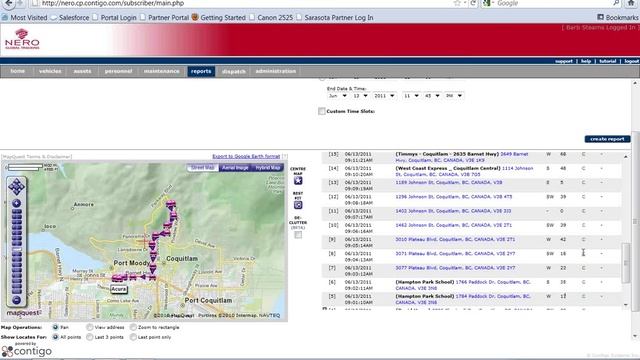Open the 1402 Johnson St address link

[453, 211]
